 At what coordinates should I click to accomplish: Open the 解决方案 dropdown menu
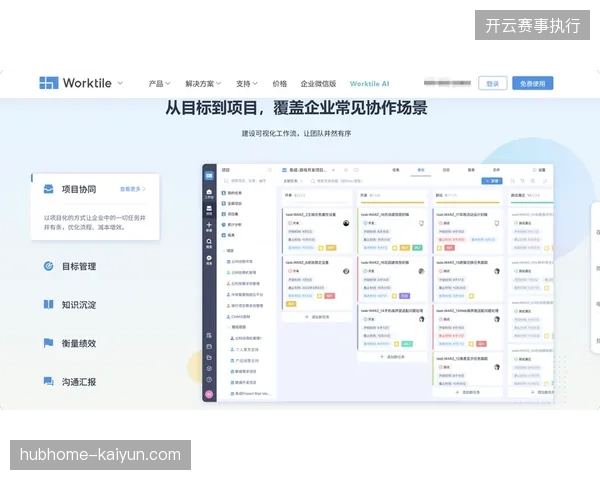point(203,83)
